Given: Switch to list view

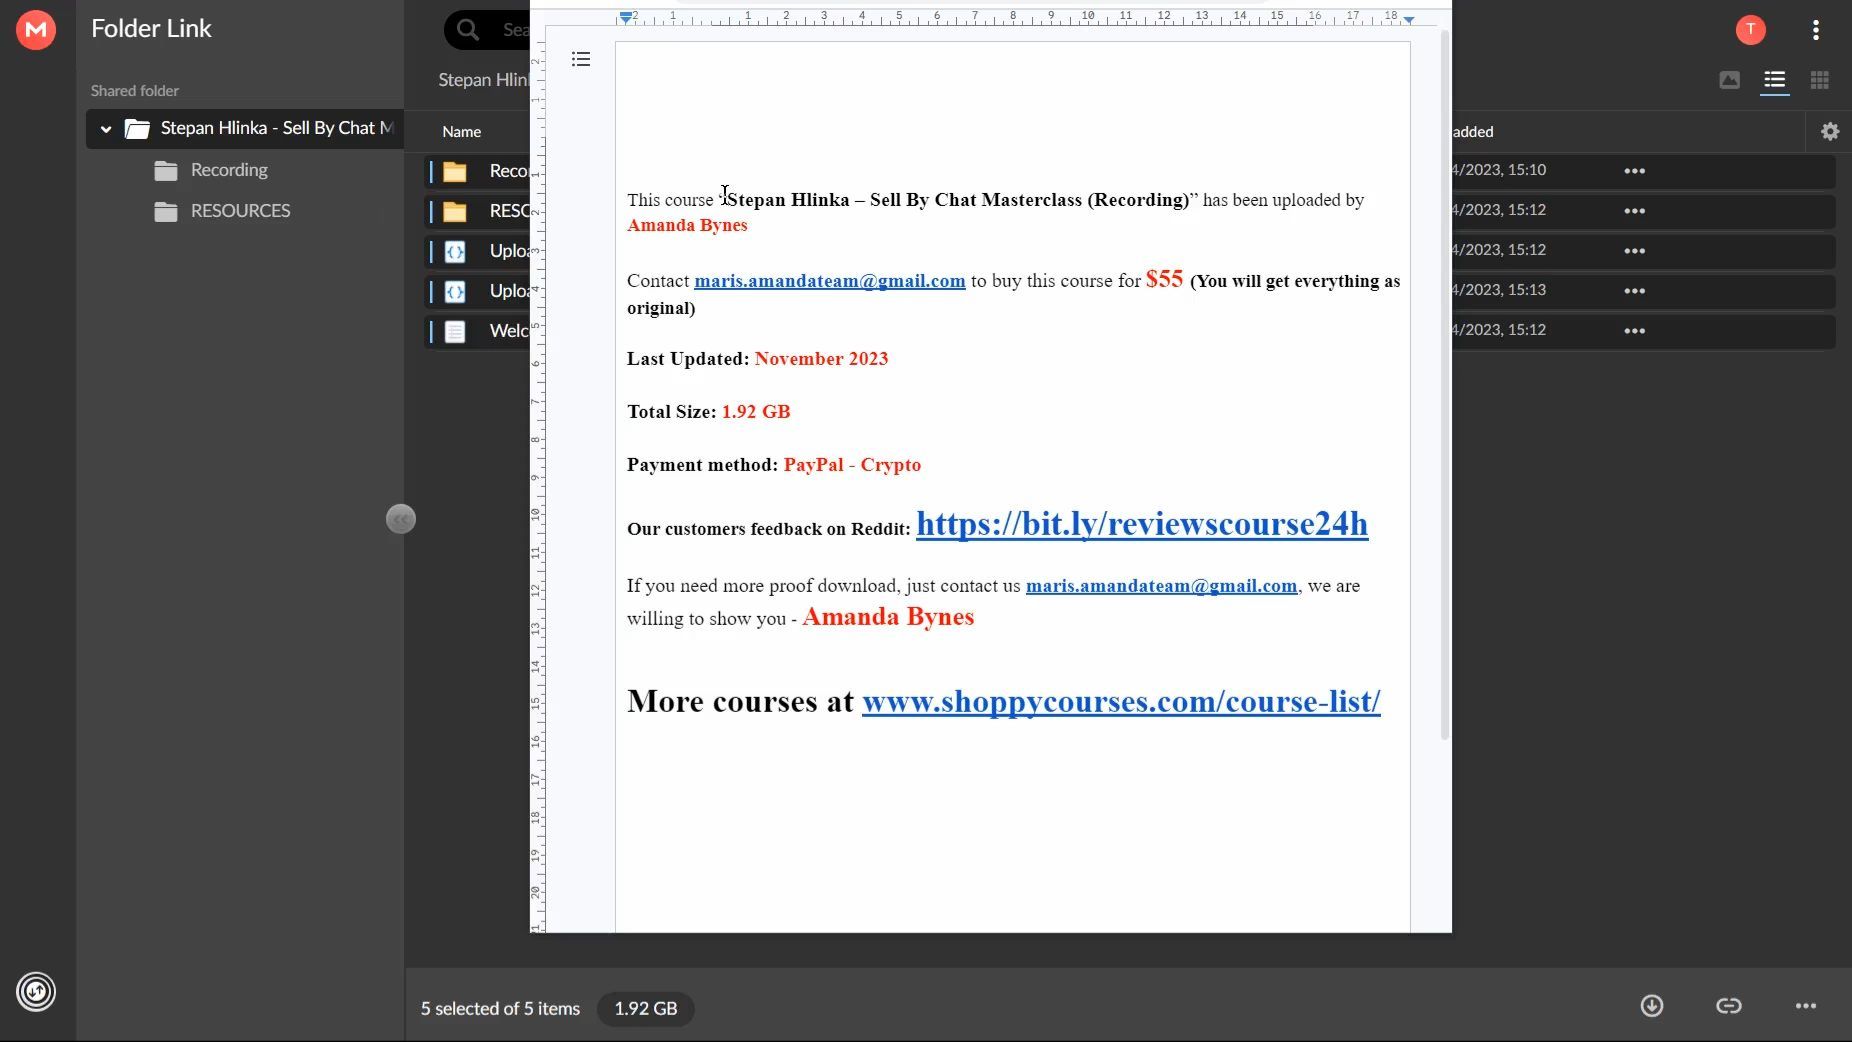Looking at the screenshot, I should click(1774, 80).
